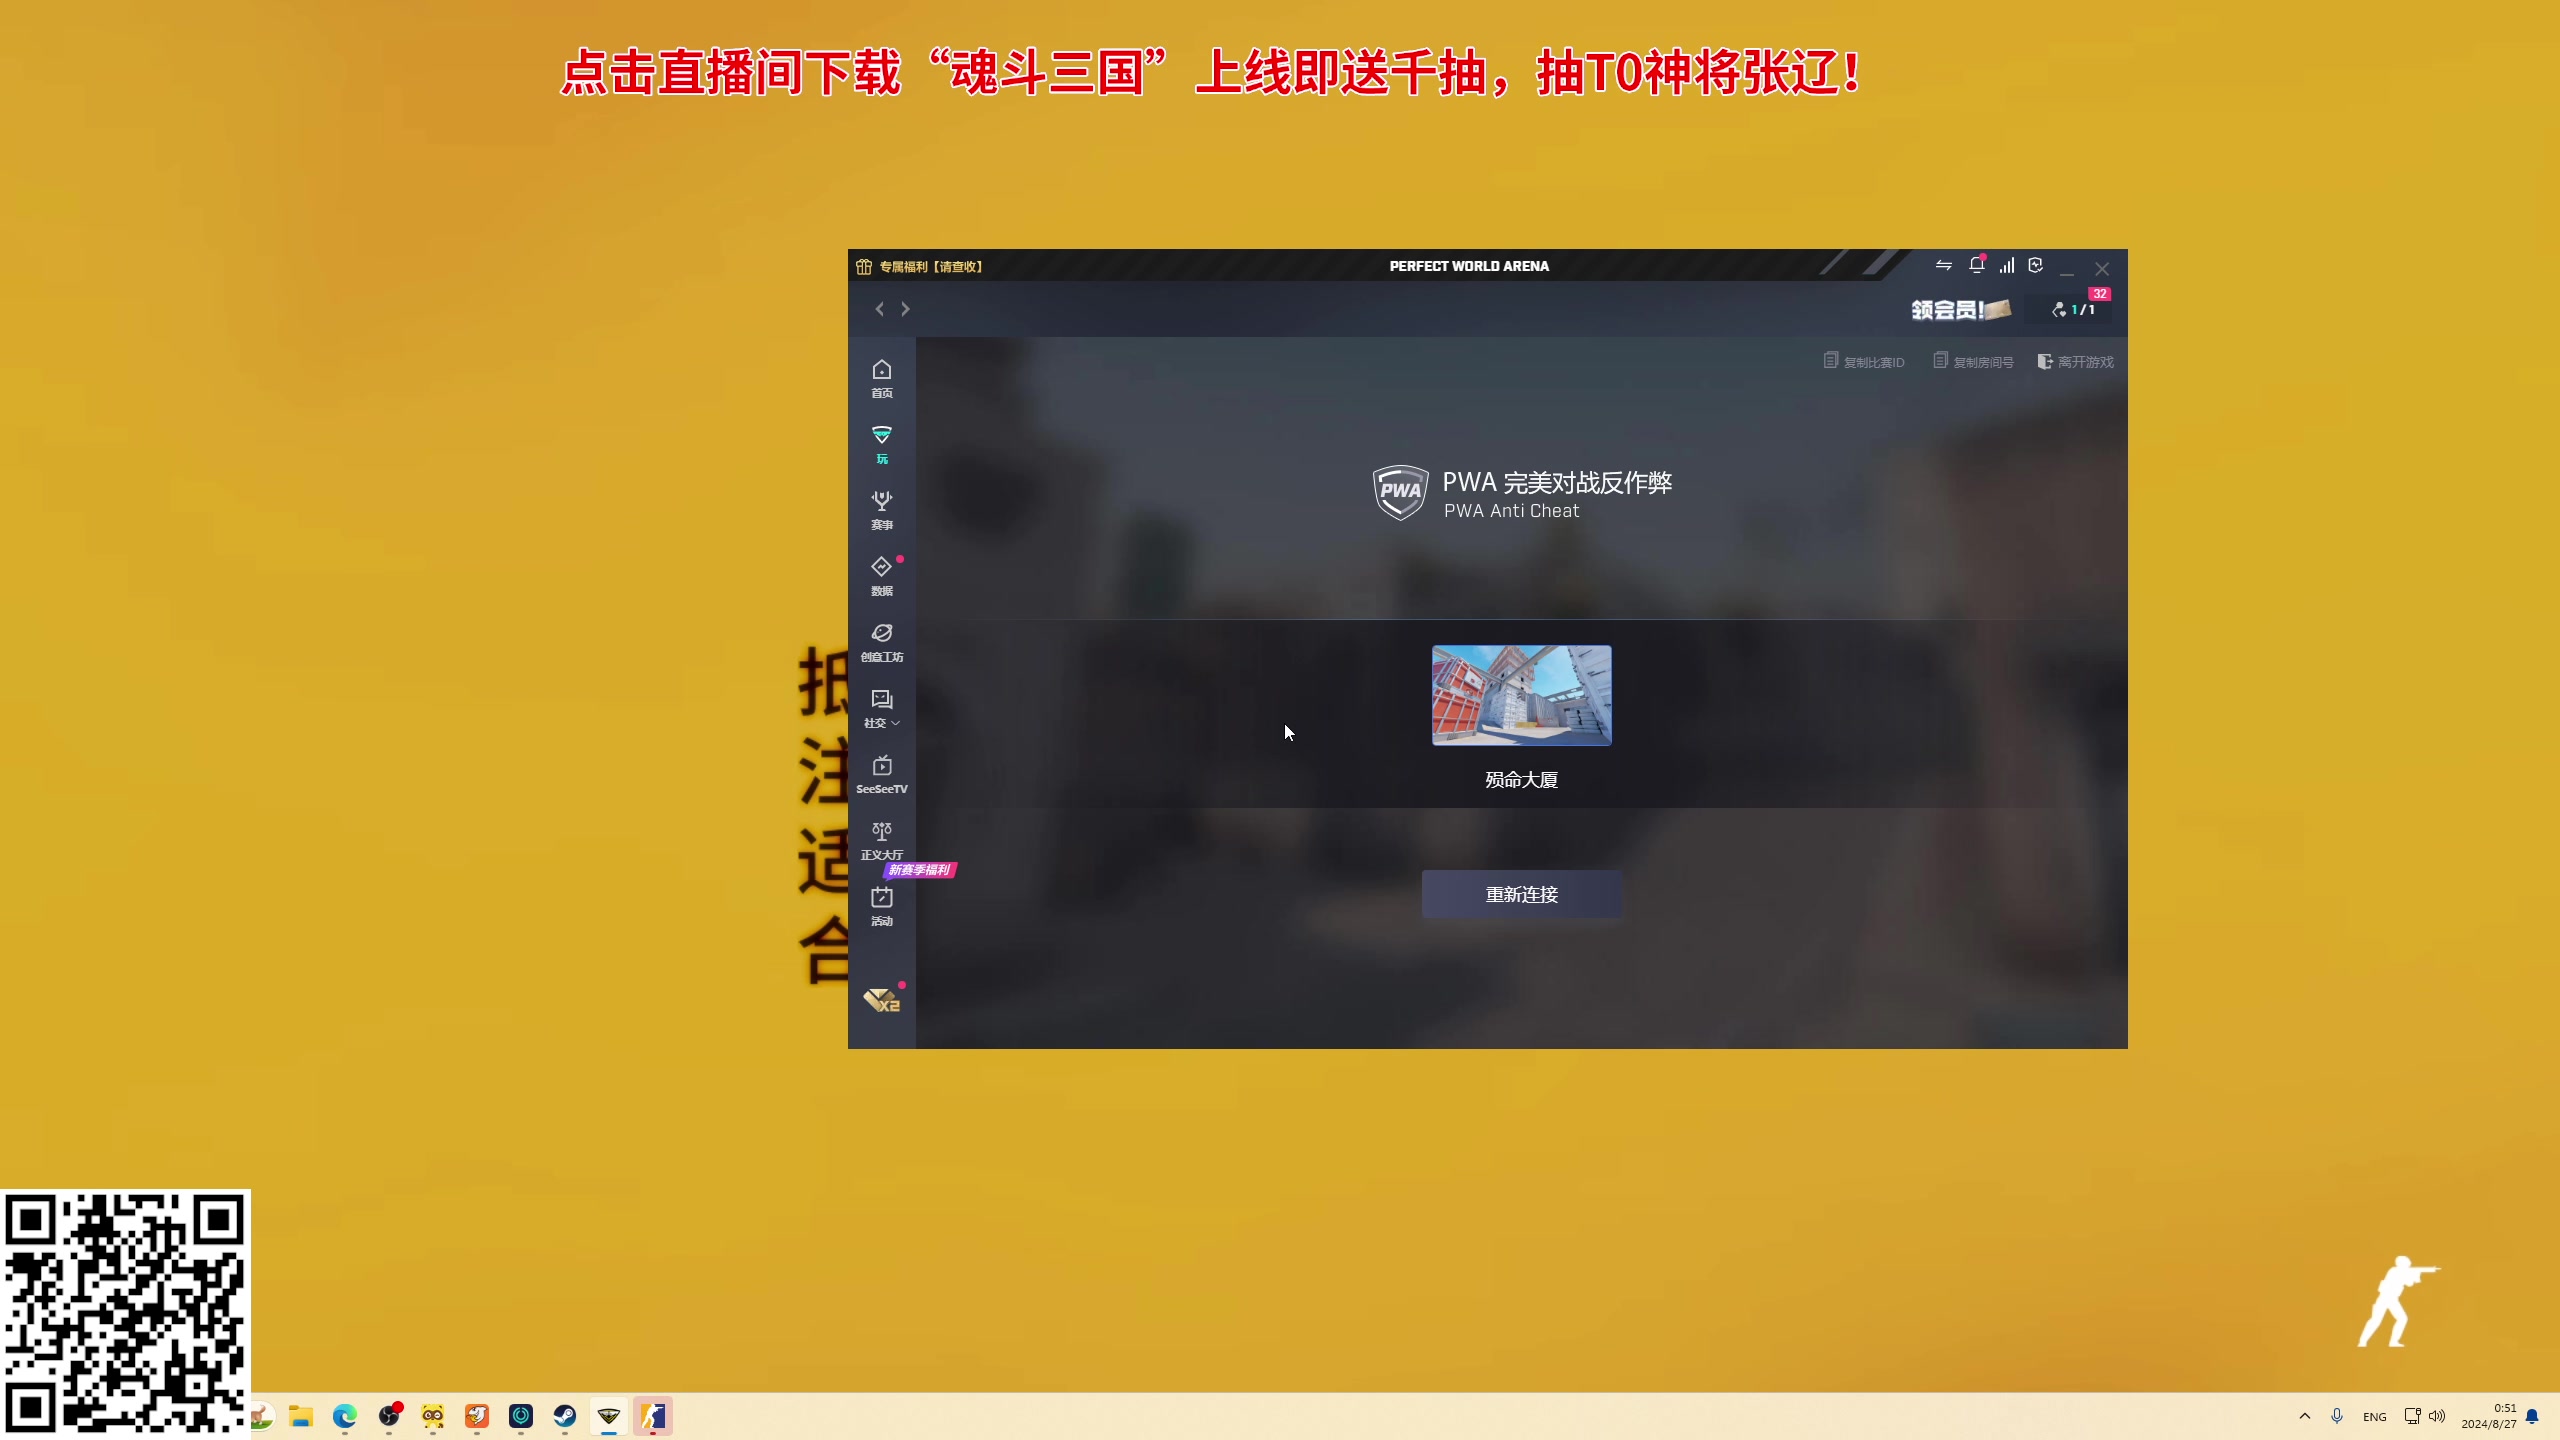Click the 殒命大厦 map thumbnail

(x=1521, y=695)
